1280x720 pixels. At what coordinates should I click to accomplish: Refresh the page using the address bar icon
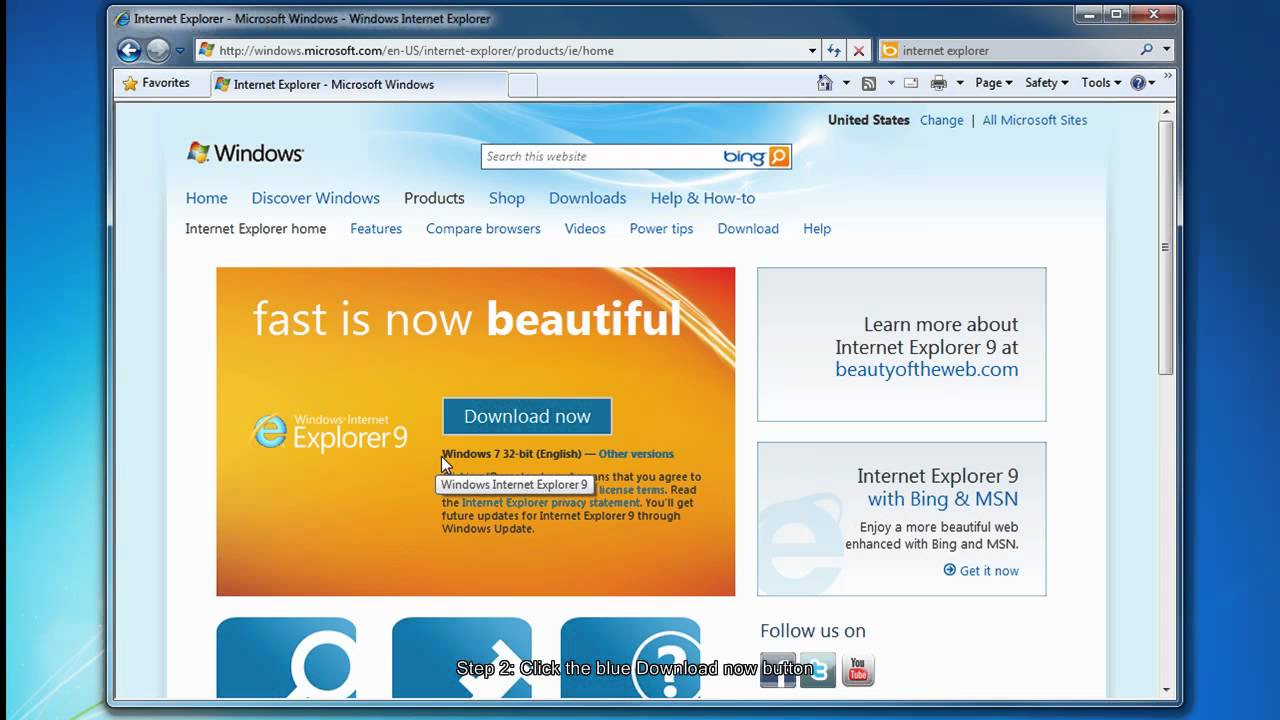(834, 50)
